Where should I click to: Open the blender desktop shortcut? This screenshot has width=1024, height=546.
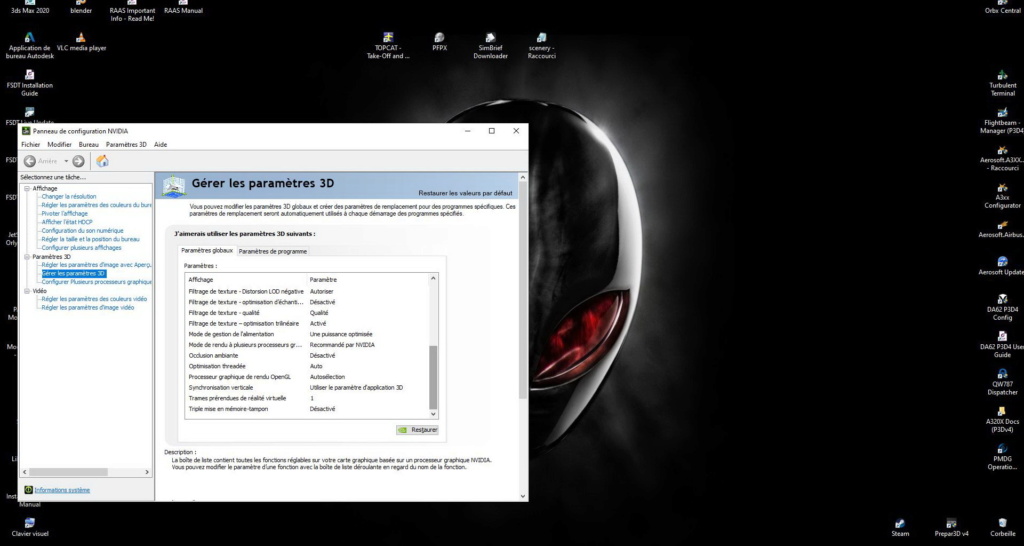[x=81, y=7]
